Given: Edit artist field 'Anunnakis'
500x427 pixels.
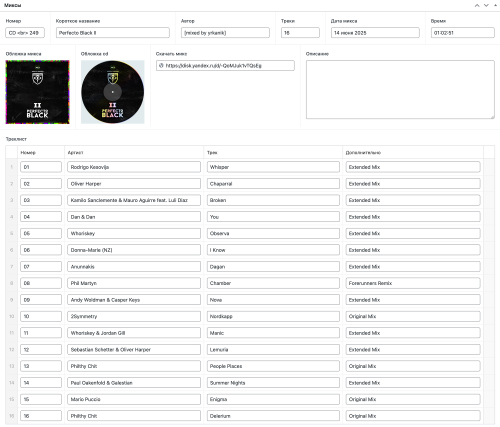Looking at the screenshot, I should click(134, 267).
